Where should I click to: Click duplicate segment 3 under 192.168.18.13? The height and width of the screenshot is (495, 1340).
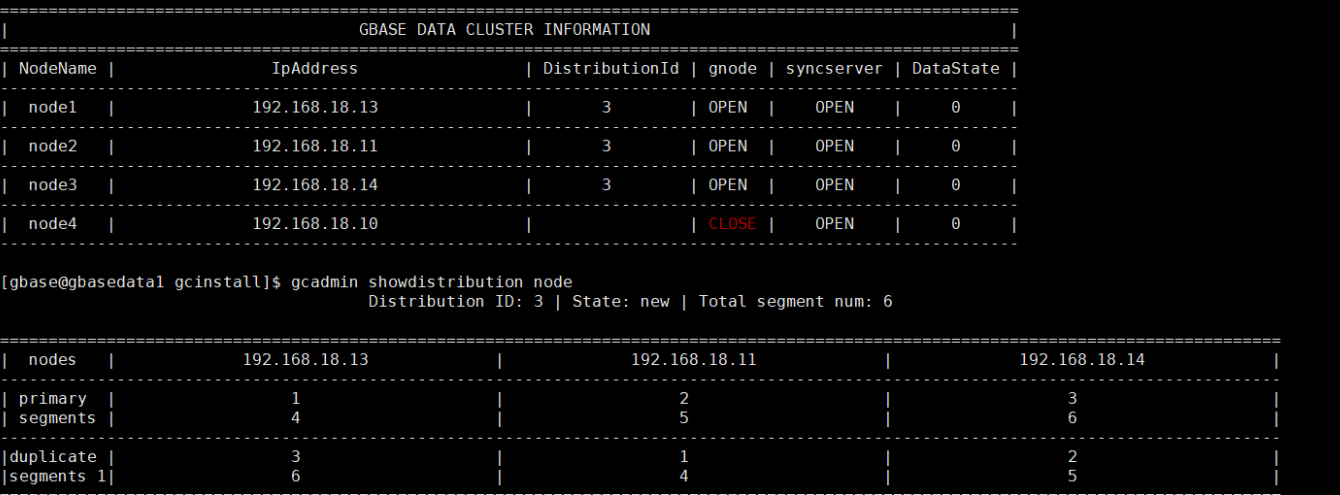pos(296,457)
